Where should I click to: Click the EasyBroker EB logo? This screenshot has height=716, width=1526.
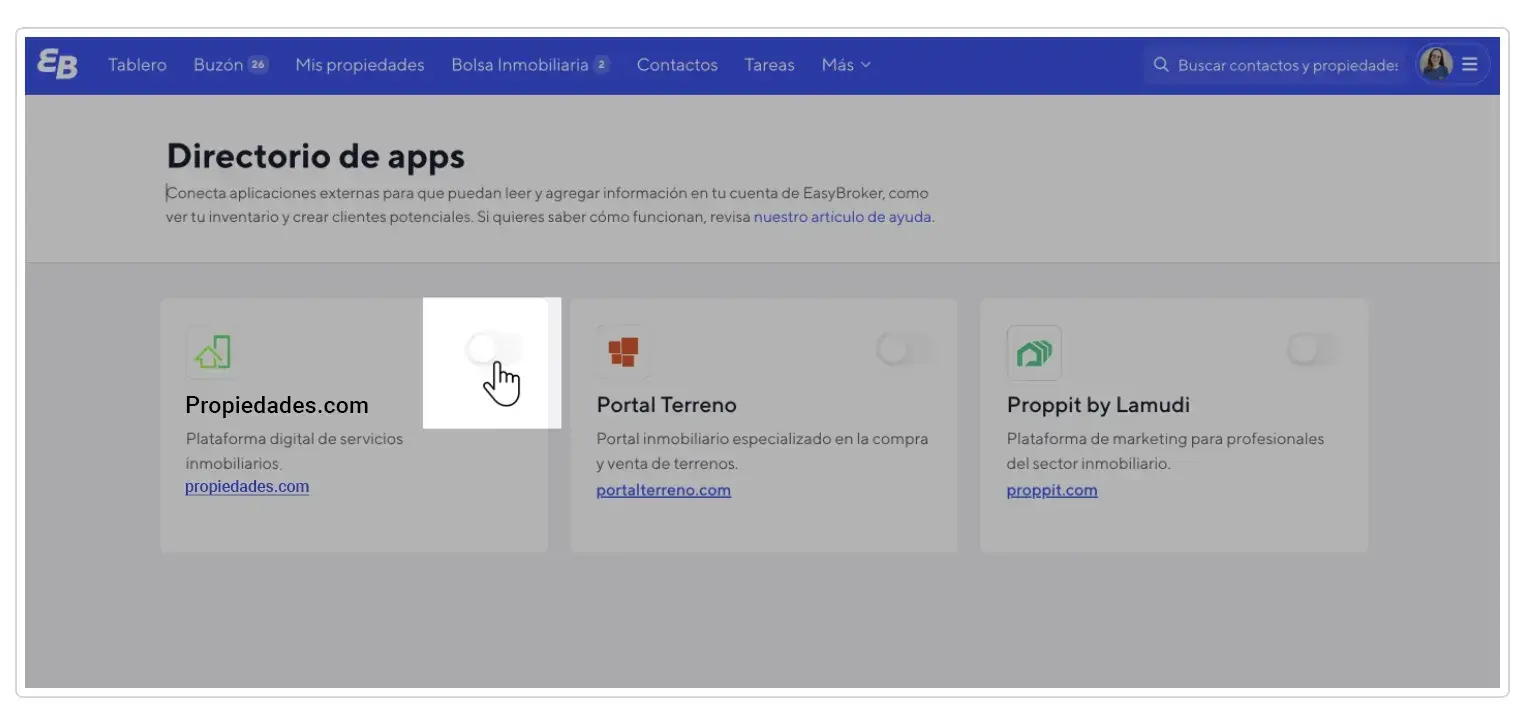click(57, 64)
